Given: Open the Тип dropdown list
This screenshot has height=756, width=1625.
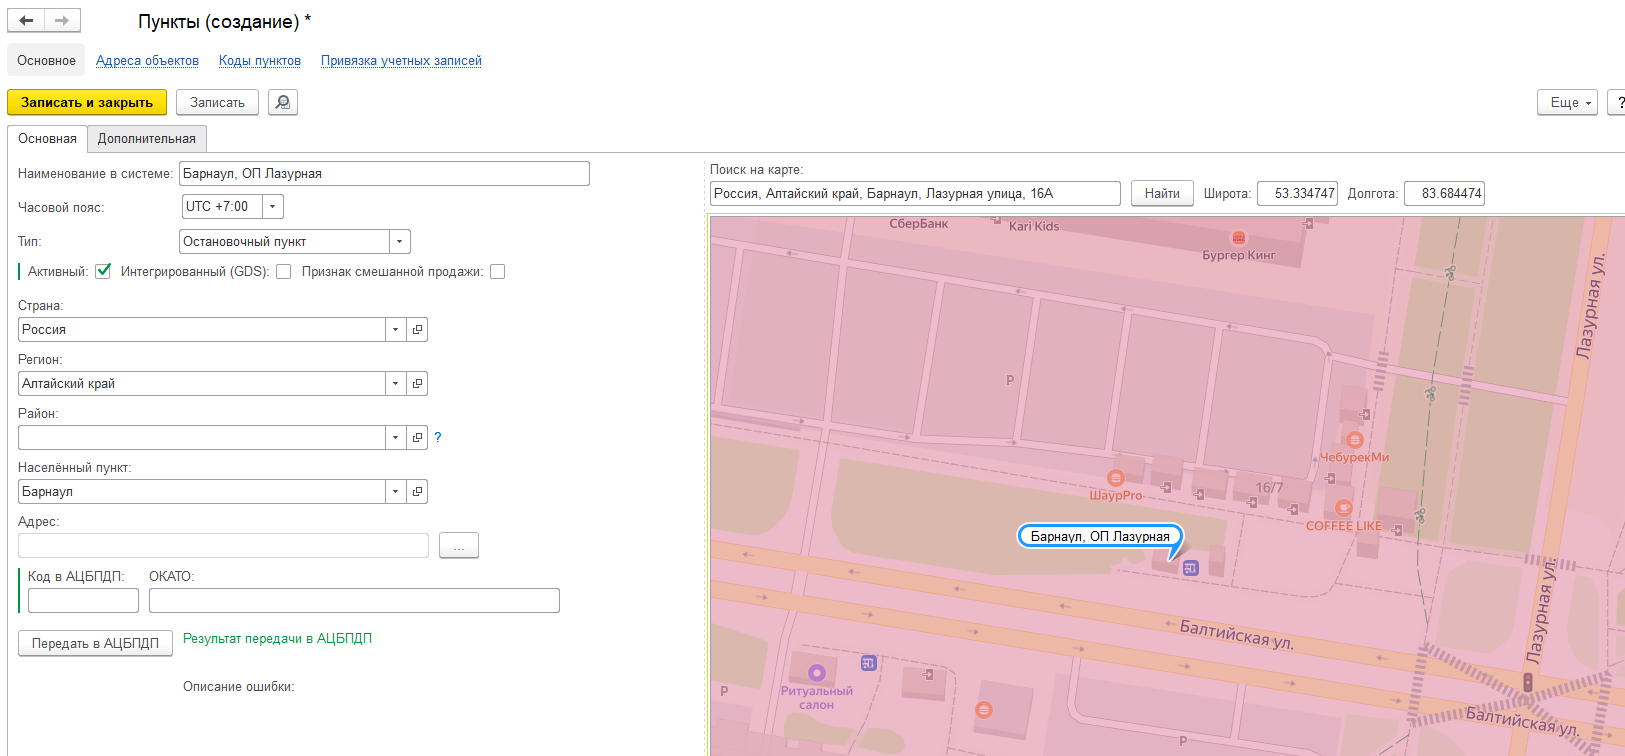Looking at the screenshot, I should (x=400, y=242).
